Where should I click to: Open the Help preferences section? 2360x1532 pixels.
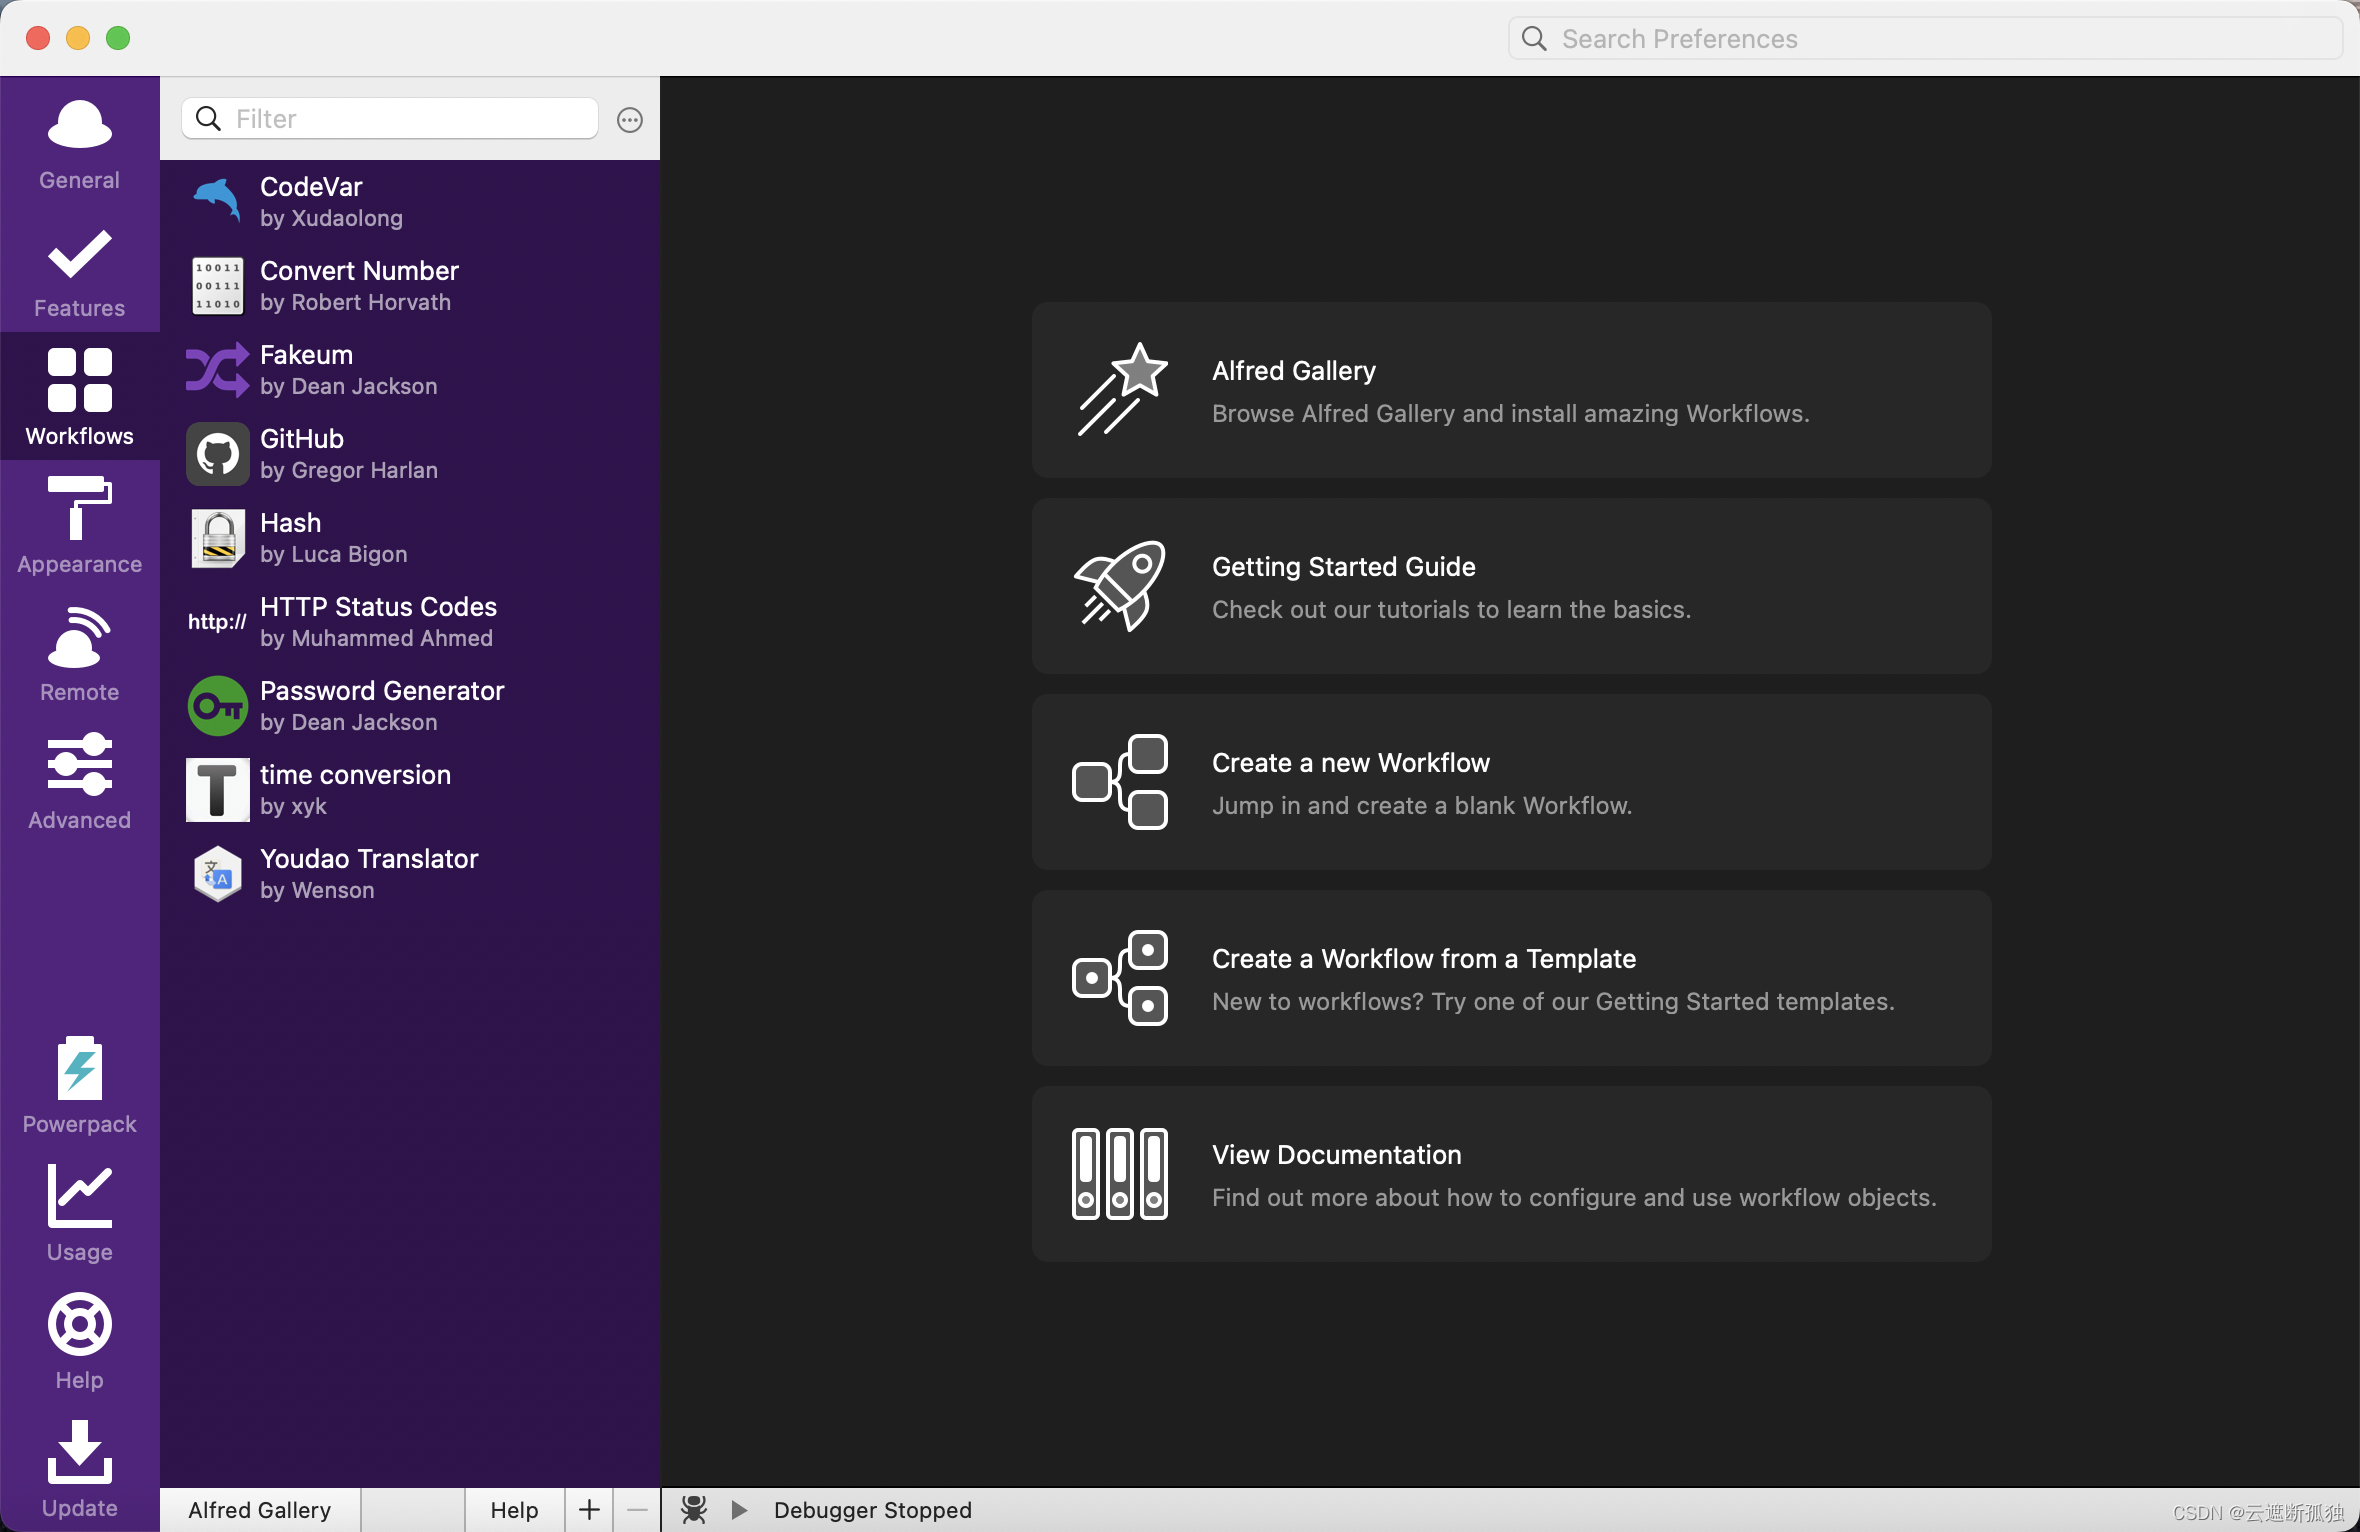(79, 1346)
